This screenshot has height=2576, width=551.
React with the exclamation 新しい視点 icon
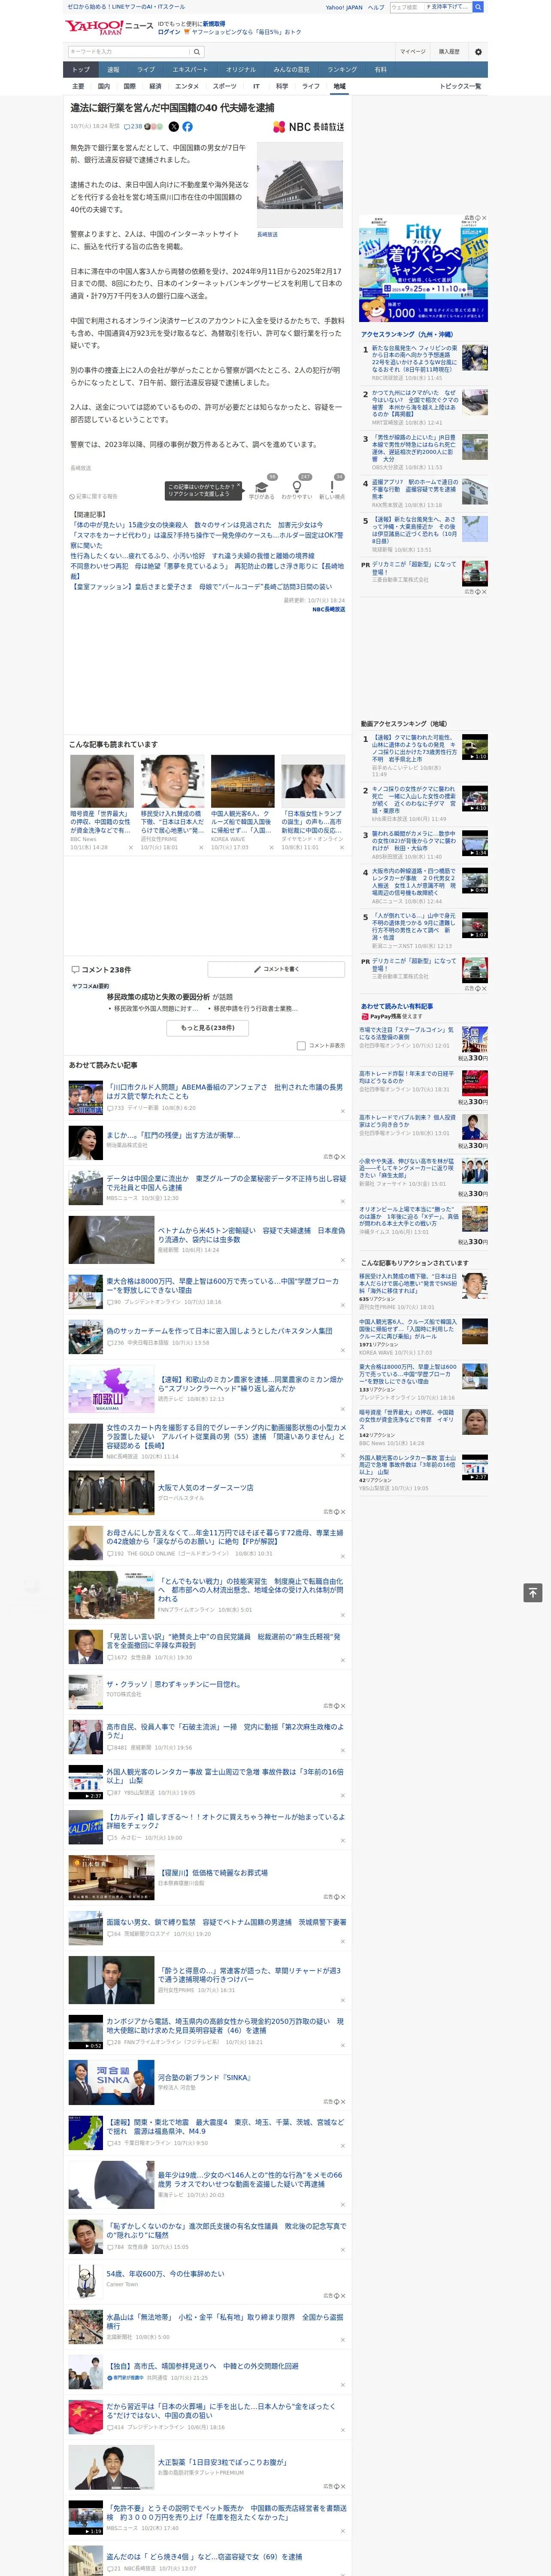coord(332,487)
